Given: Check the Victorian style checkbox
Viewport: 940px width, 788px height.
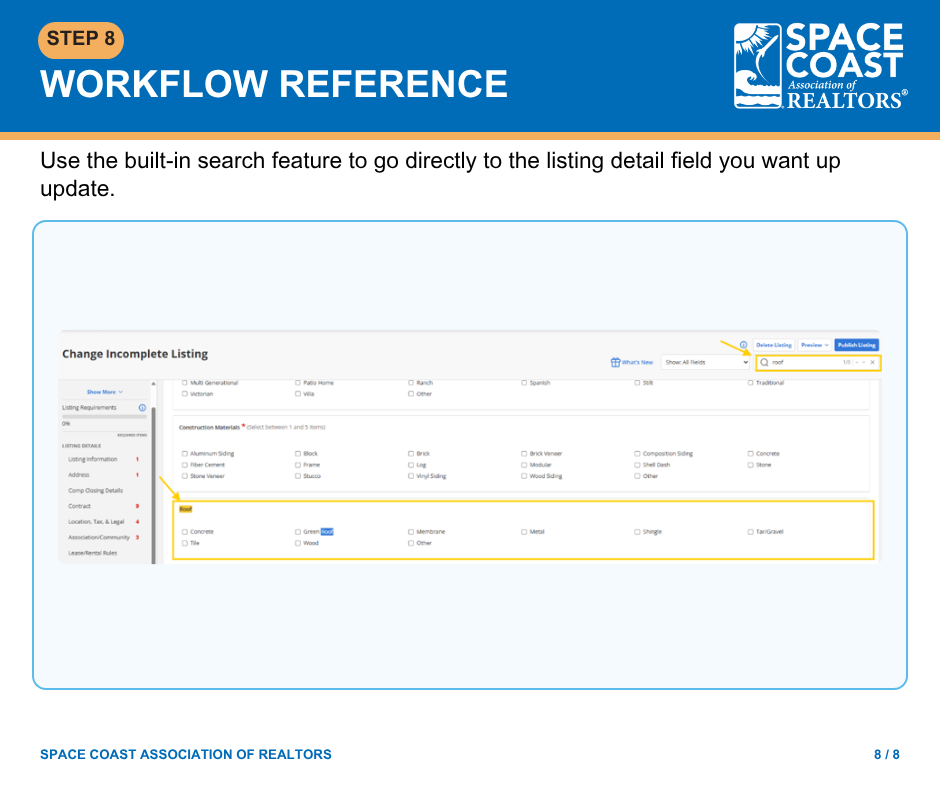Looking at the screenshot, I should (185, 394).
